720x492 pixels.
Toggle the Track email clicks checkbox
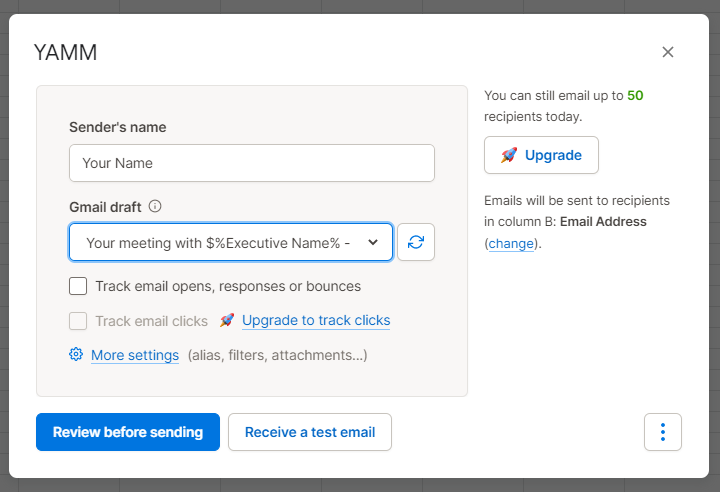click(x=78, y=321)
